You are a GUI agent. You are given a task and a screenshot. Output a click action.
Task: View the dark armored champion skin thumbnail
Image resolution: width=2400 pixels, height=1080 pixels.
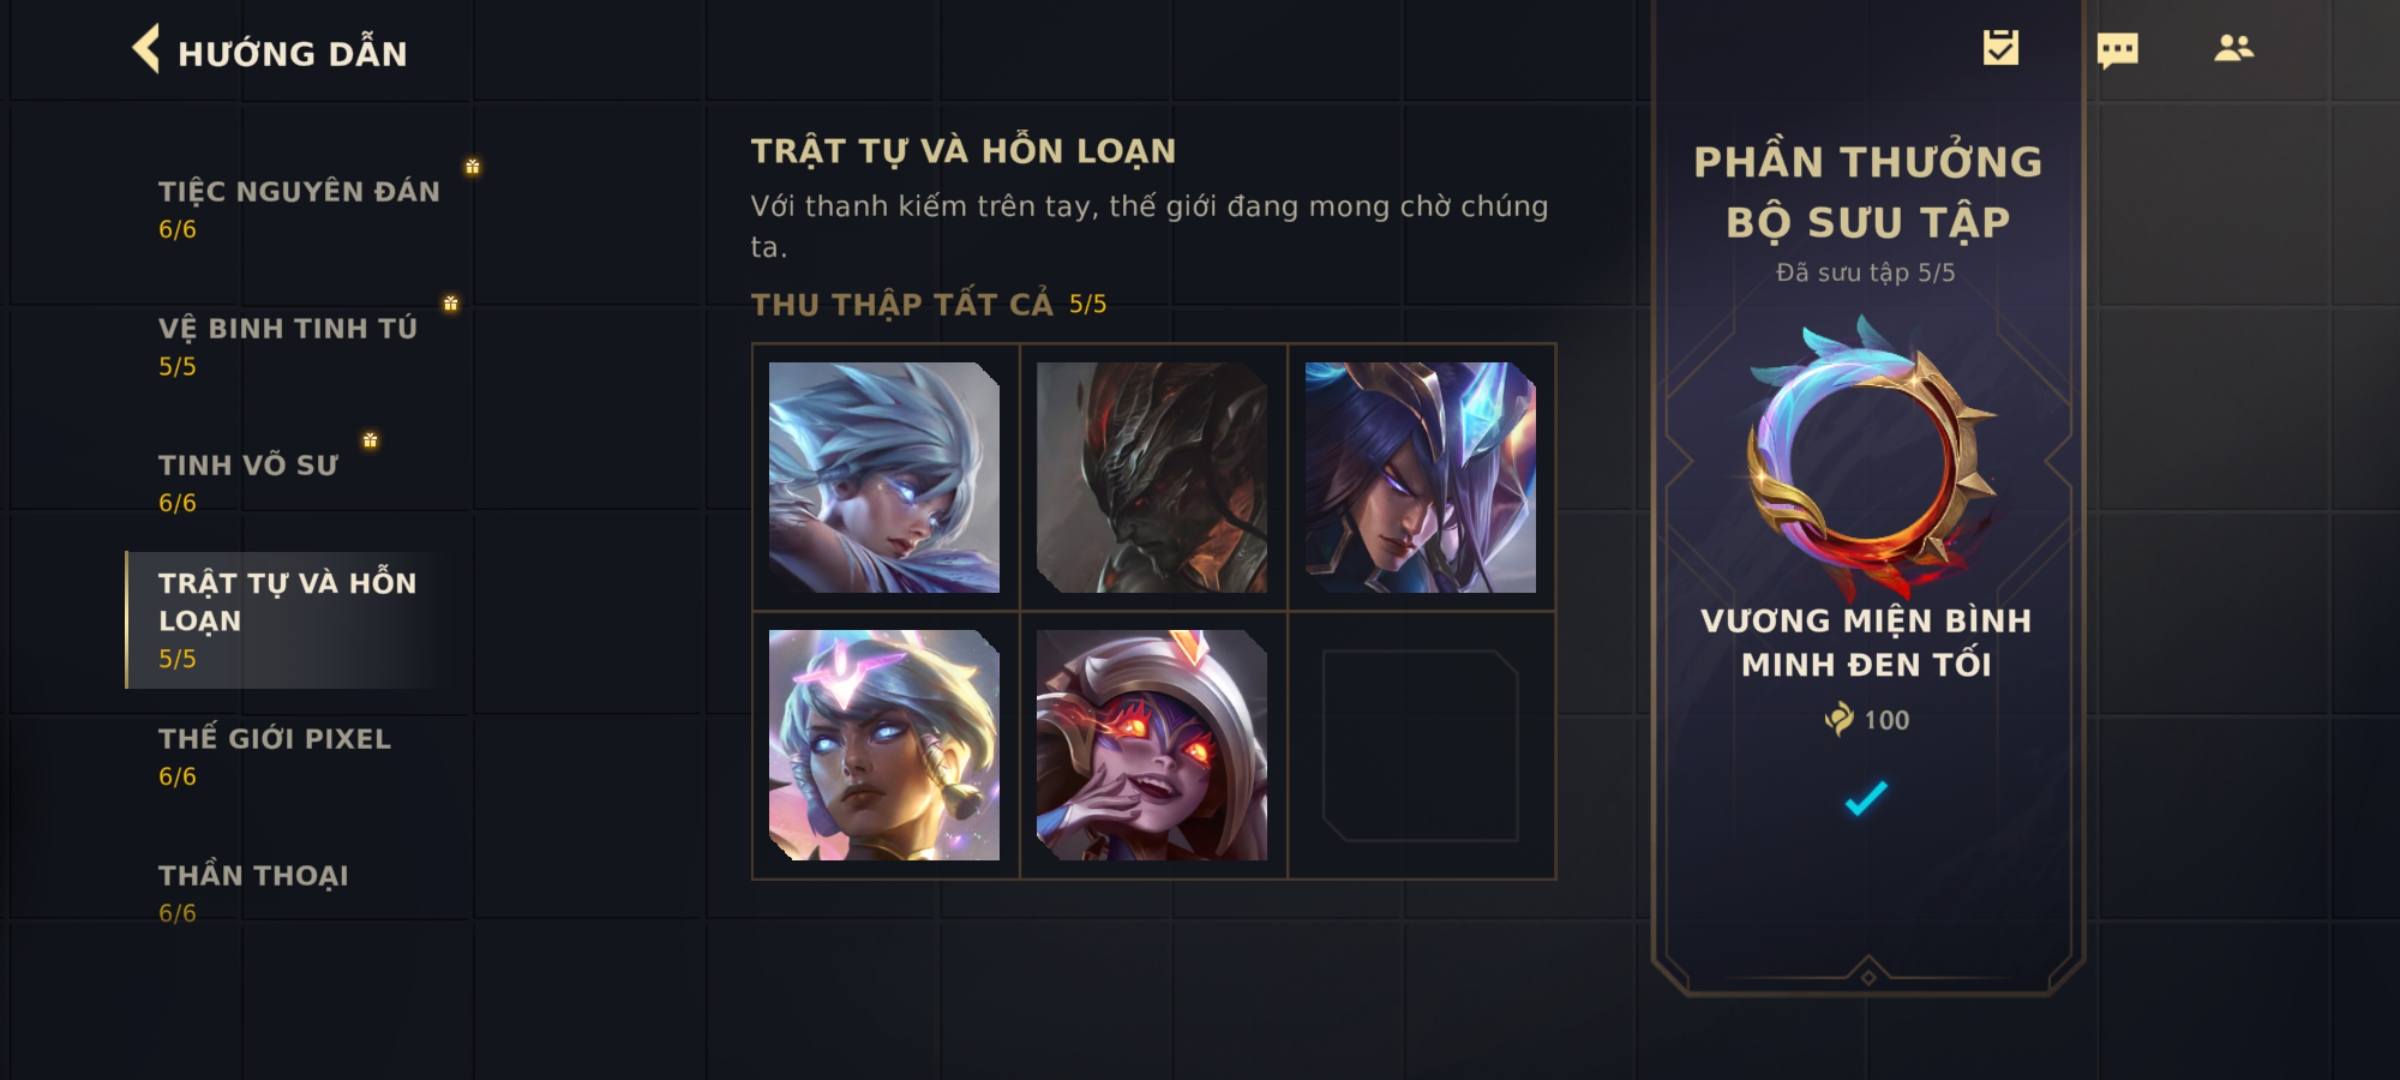pos(1152,477)
